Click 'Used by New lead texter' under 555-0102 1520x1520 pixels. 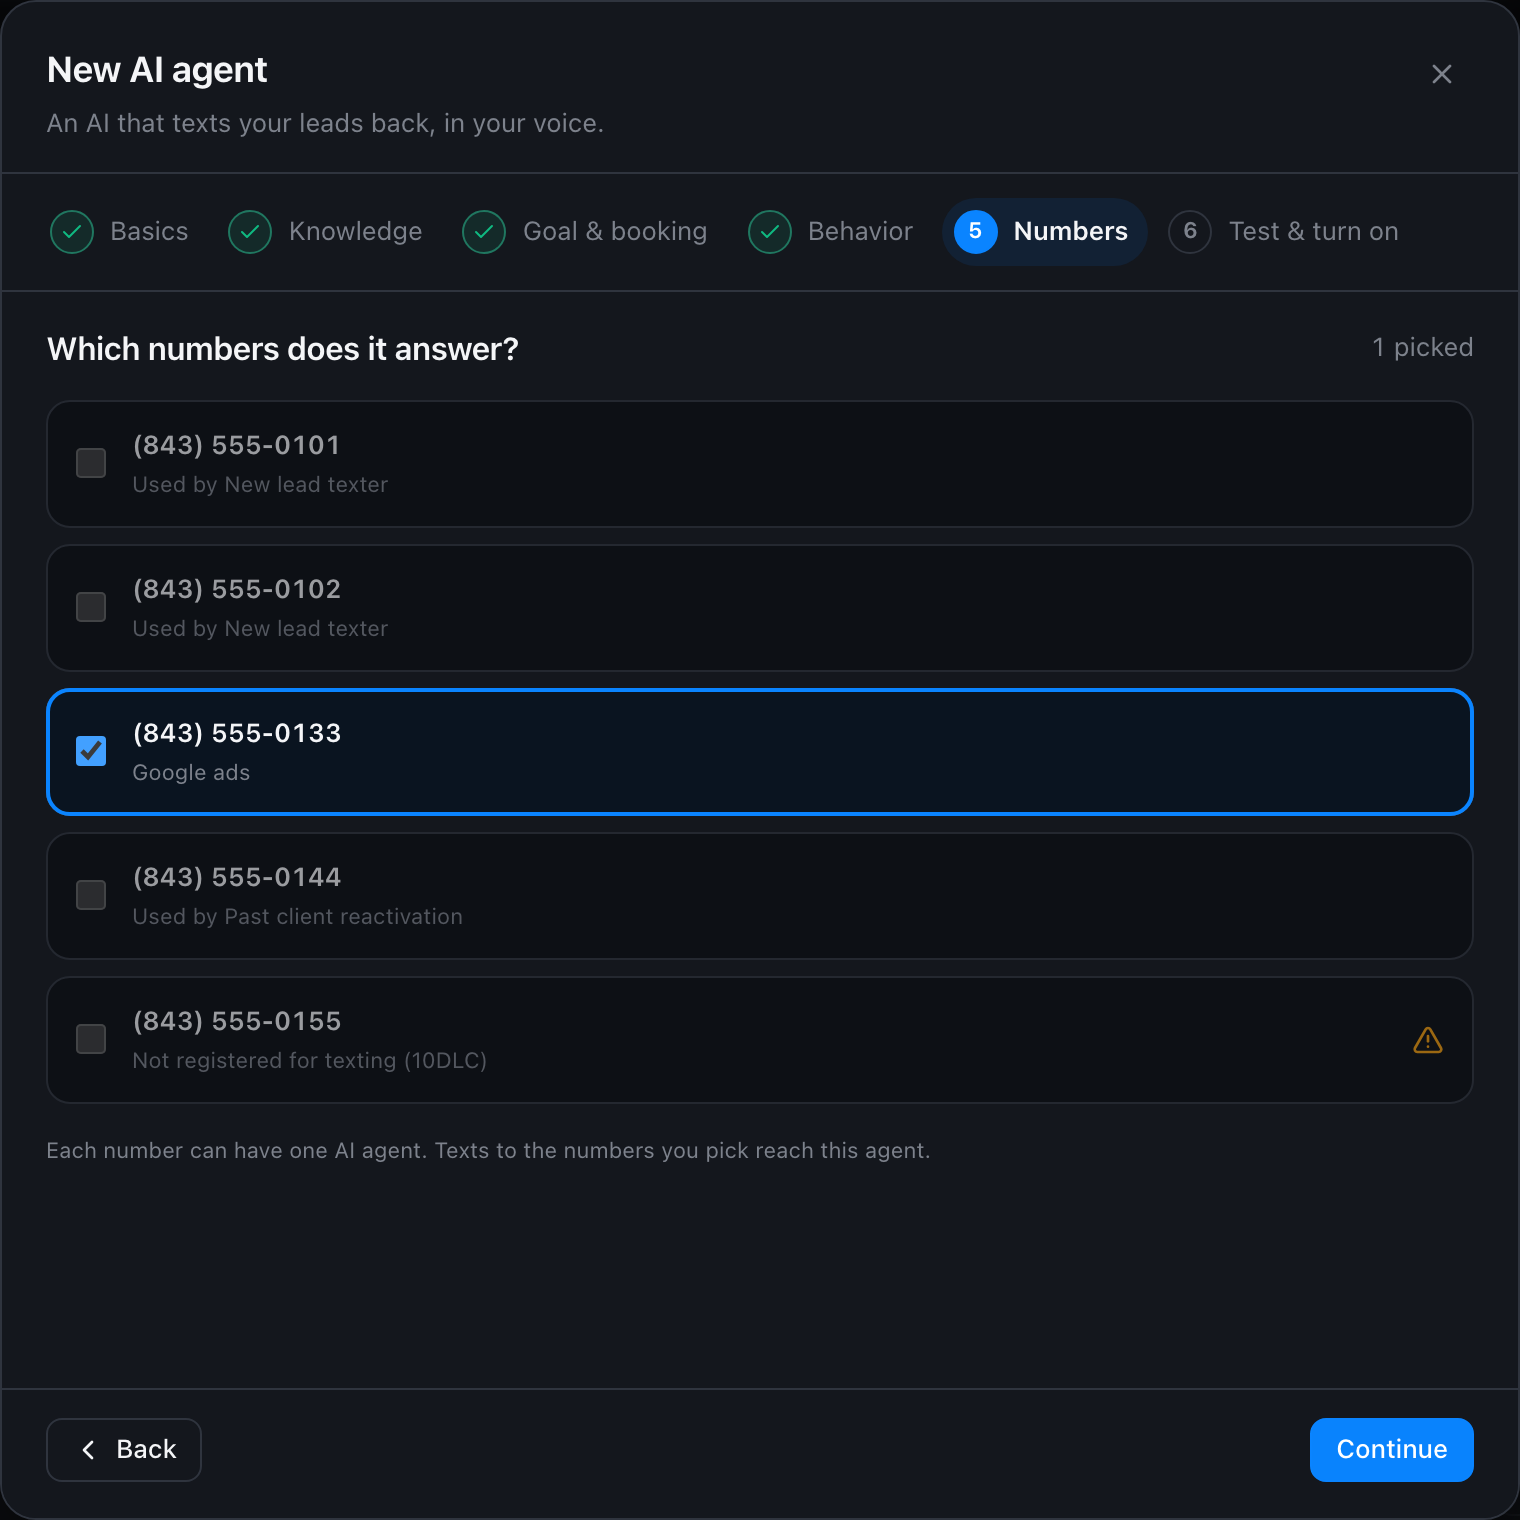pos(260,629)
